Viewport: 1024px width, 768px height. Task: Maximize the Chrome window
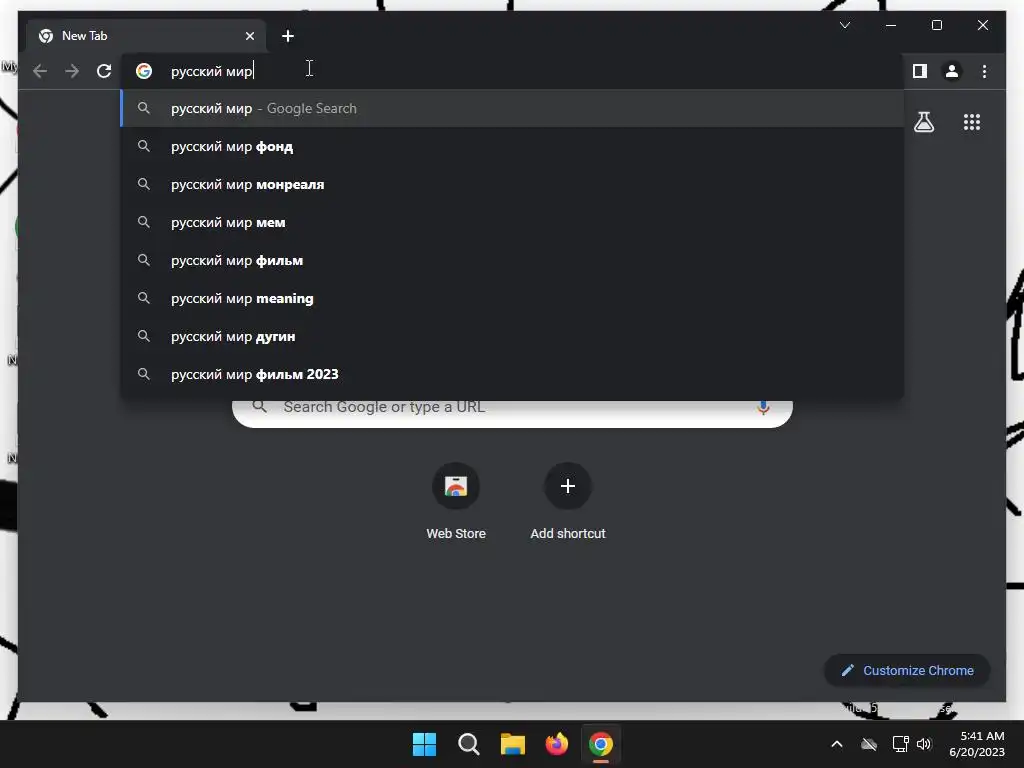(936, 25)
